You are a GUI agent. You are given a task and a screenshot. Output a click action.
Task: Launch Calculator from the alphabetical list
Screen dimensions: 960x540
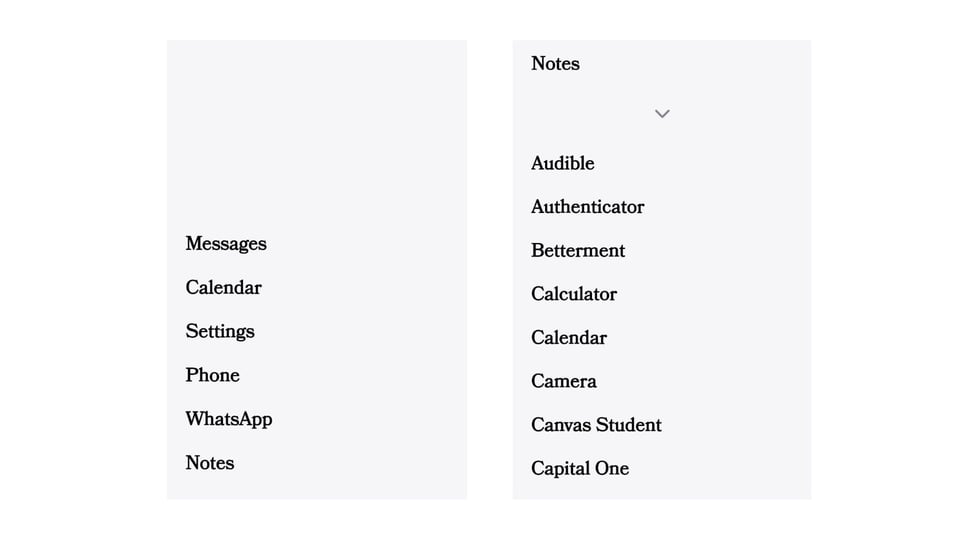point(574,294)
